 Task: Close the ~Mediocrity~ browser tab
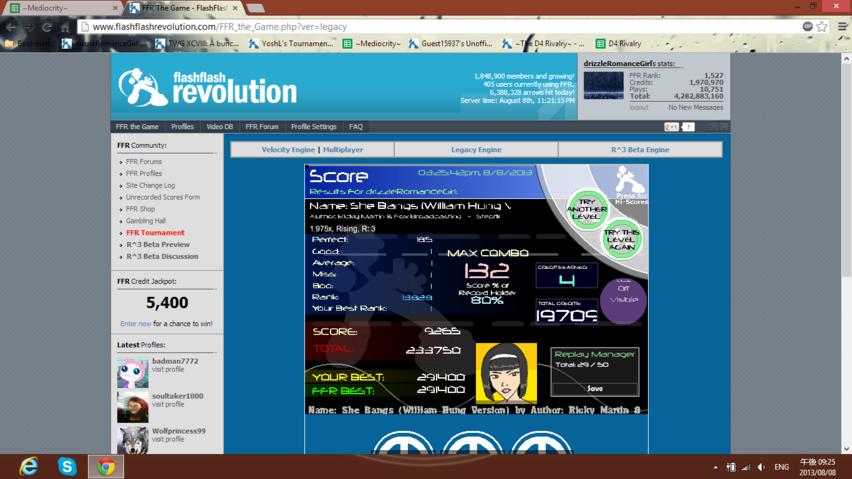[x=115, y=8]
